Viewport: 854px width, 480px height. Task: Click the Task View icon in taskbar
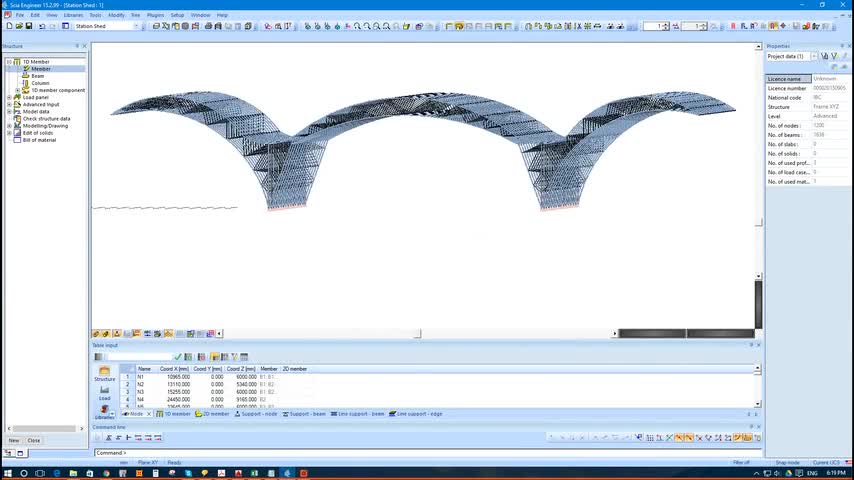point(40,473)
